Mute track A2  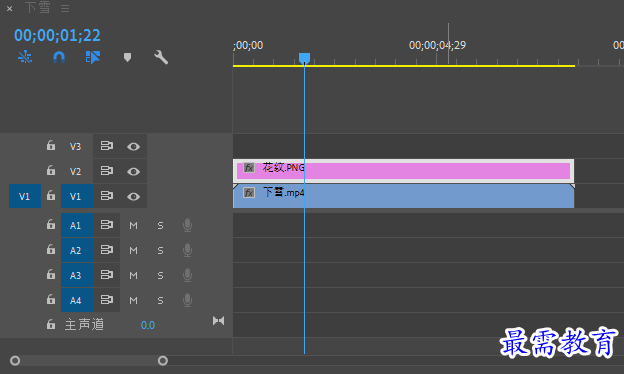click(133, 251)
